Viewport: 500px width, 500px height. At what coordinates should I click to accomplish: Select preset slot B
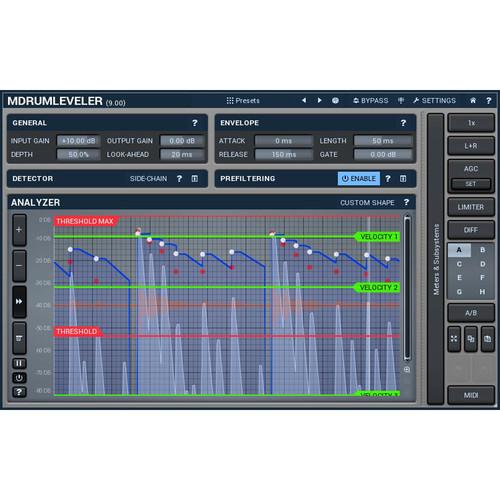(482, 250)
